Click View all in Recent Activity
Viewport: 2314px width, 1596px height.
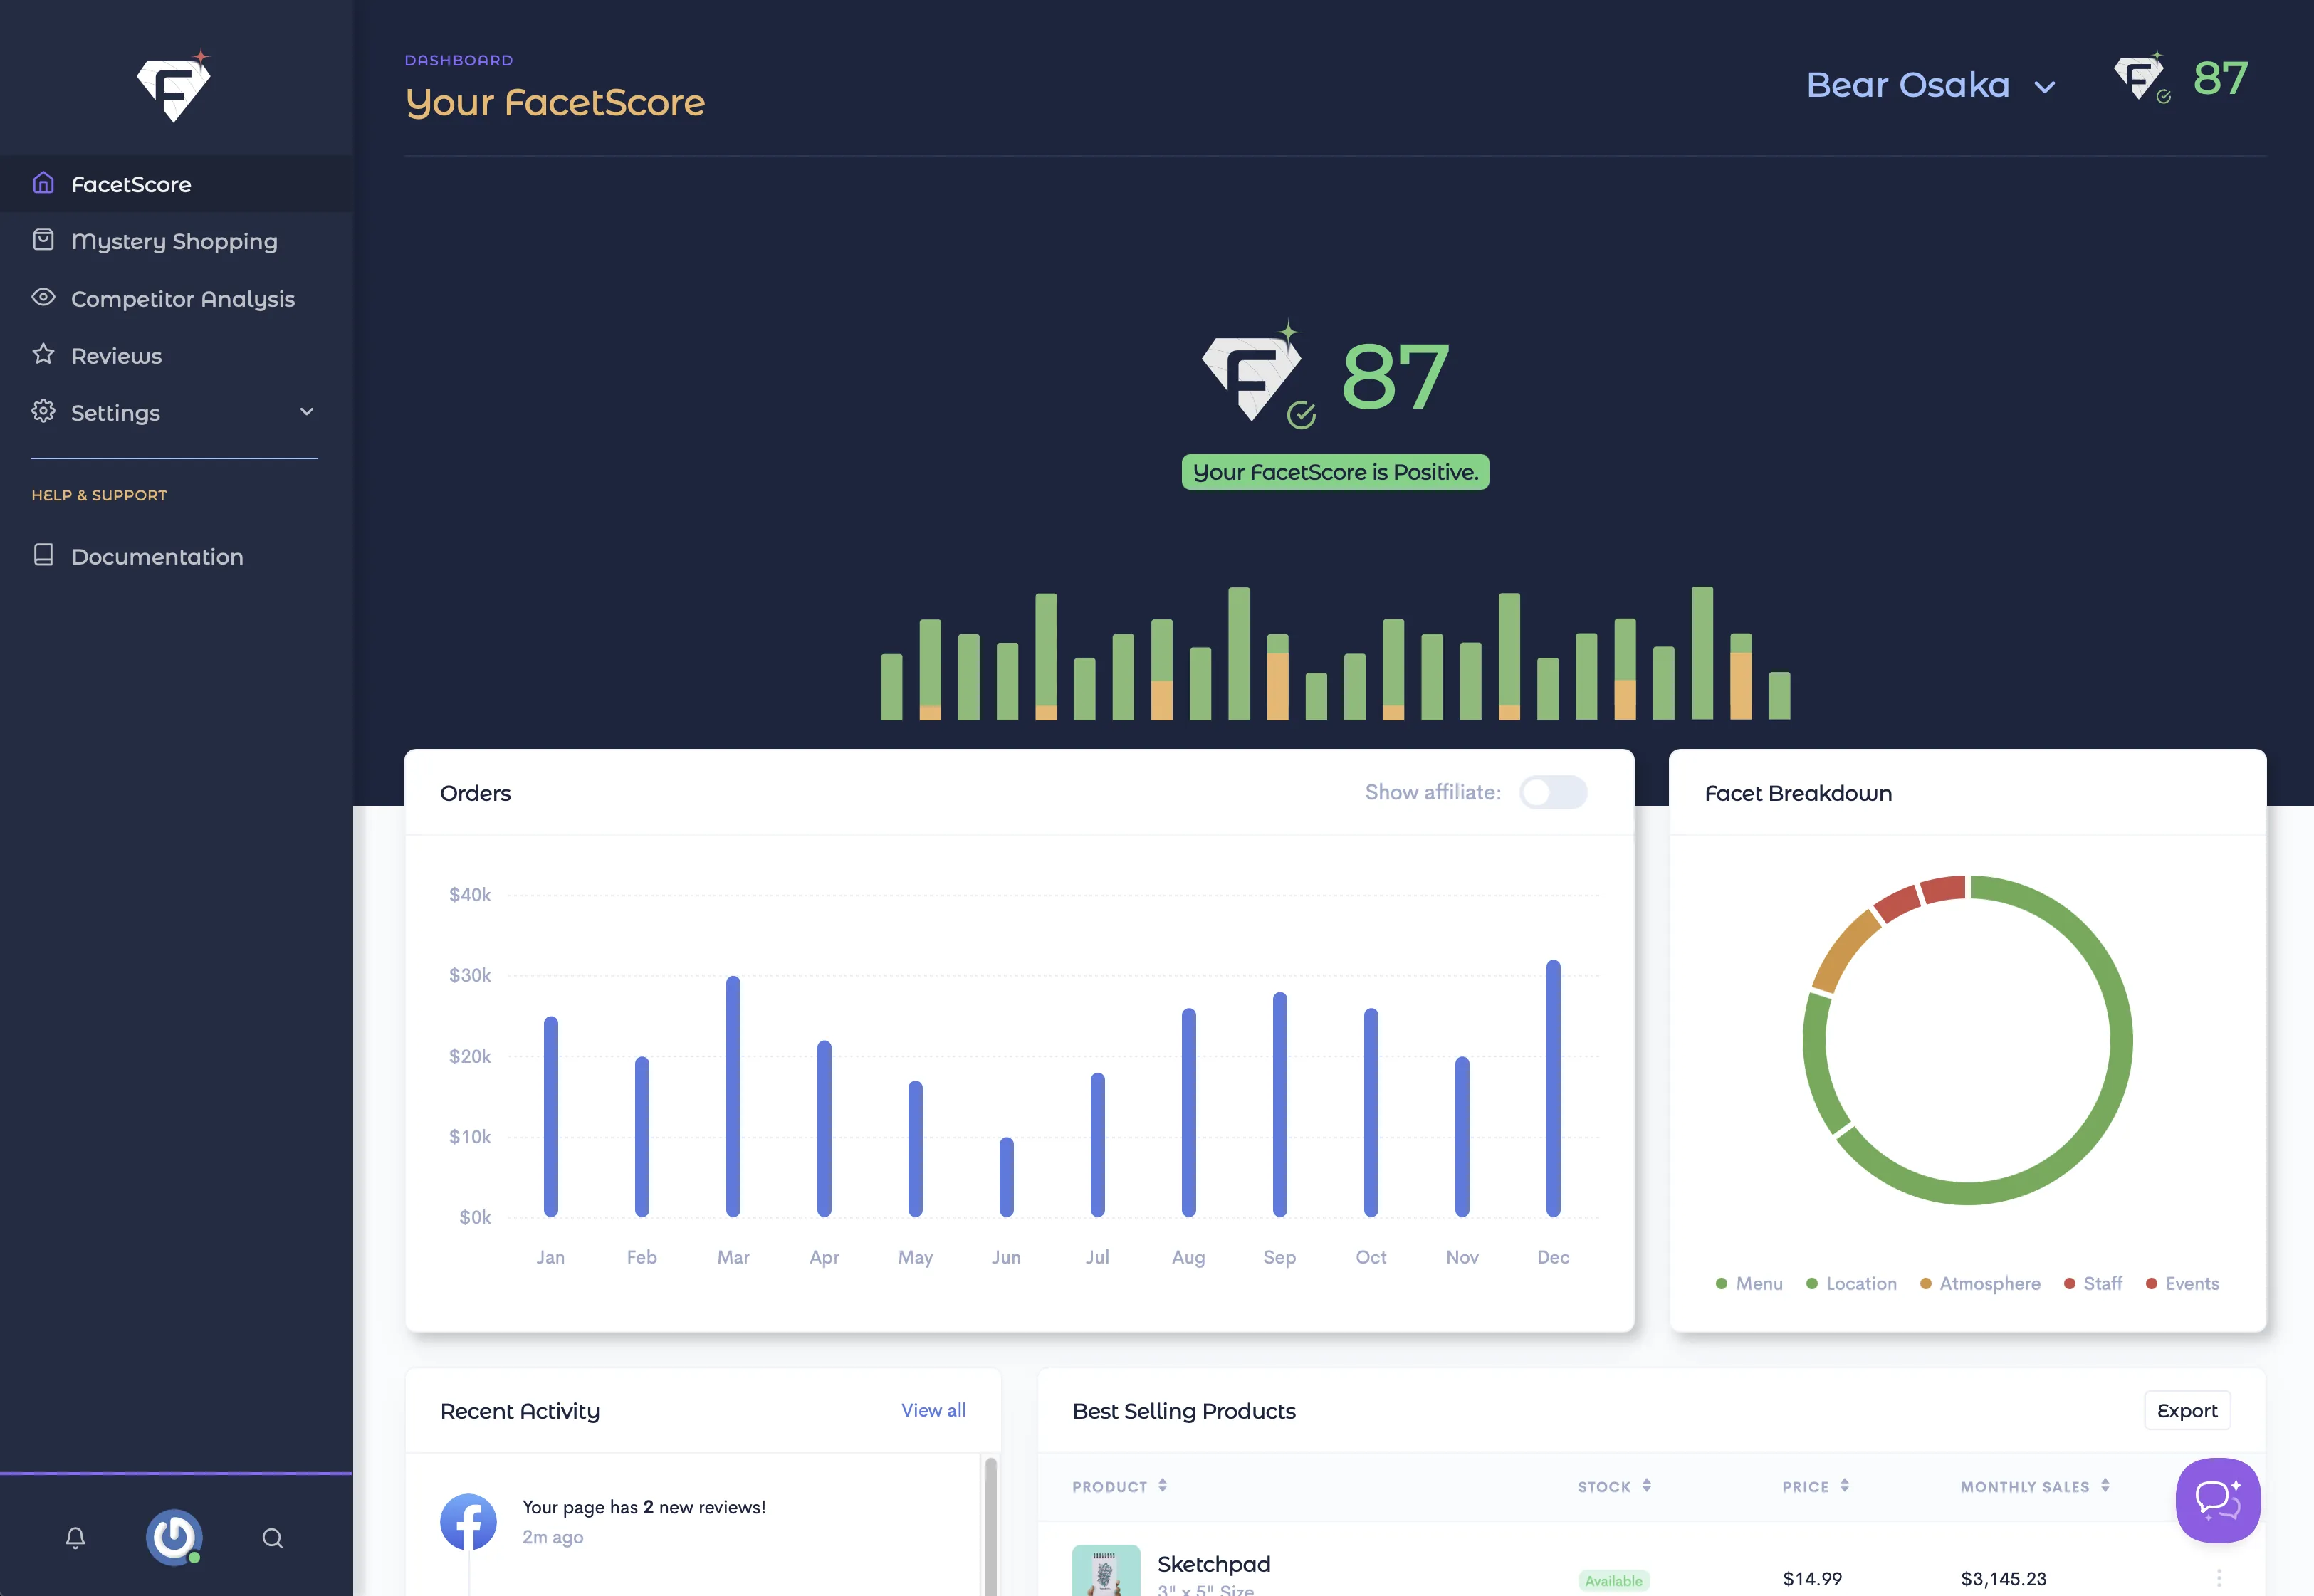pos(933,1410)
